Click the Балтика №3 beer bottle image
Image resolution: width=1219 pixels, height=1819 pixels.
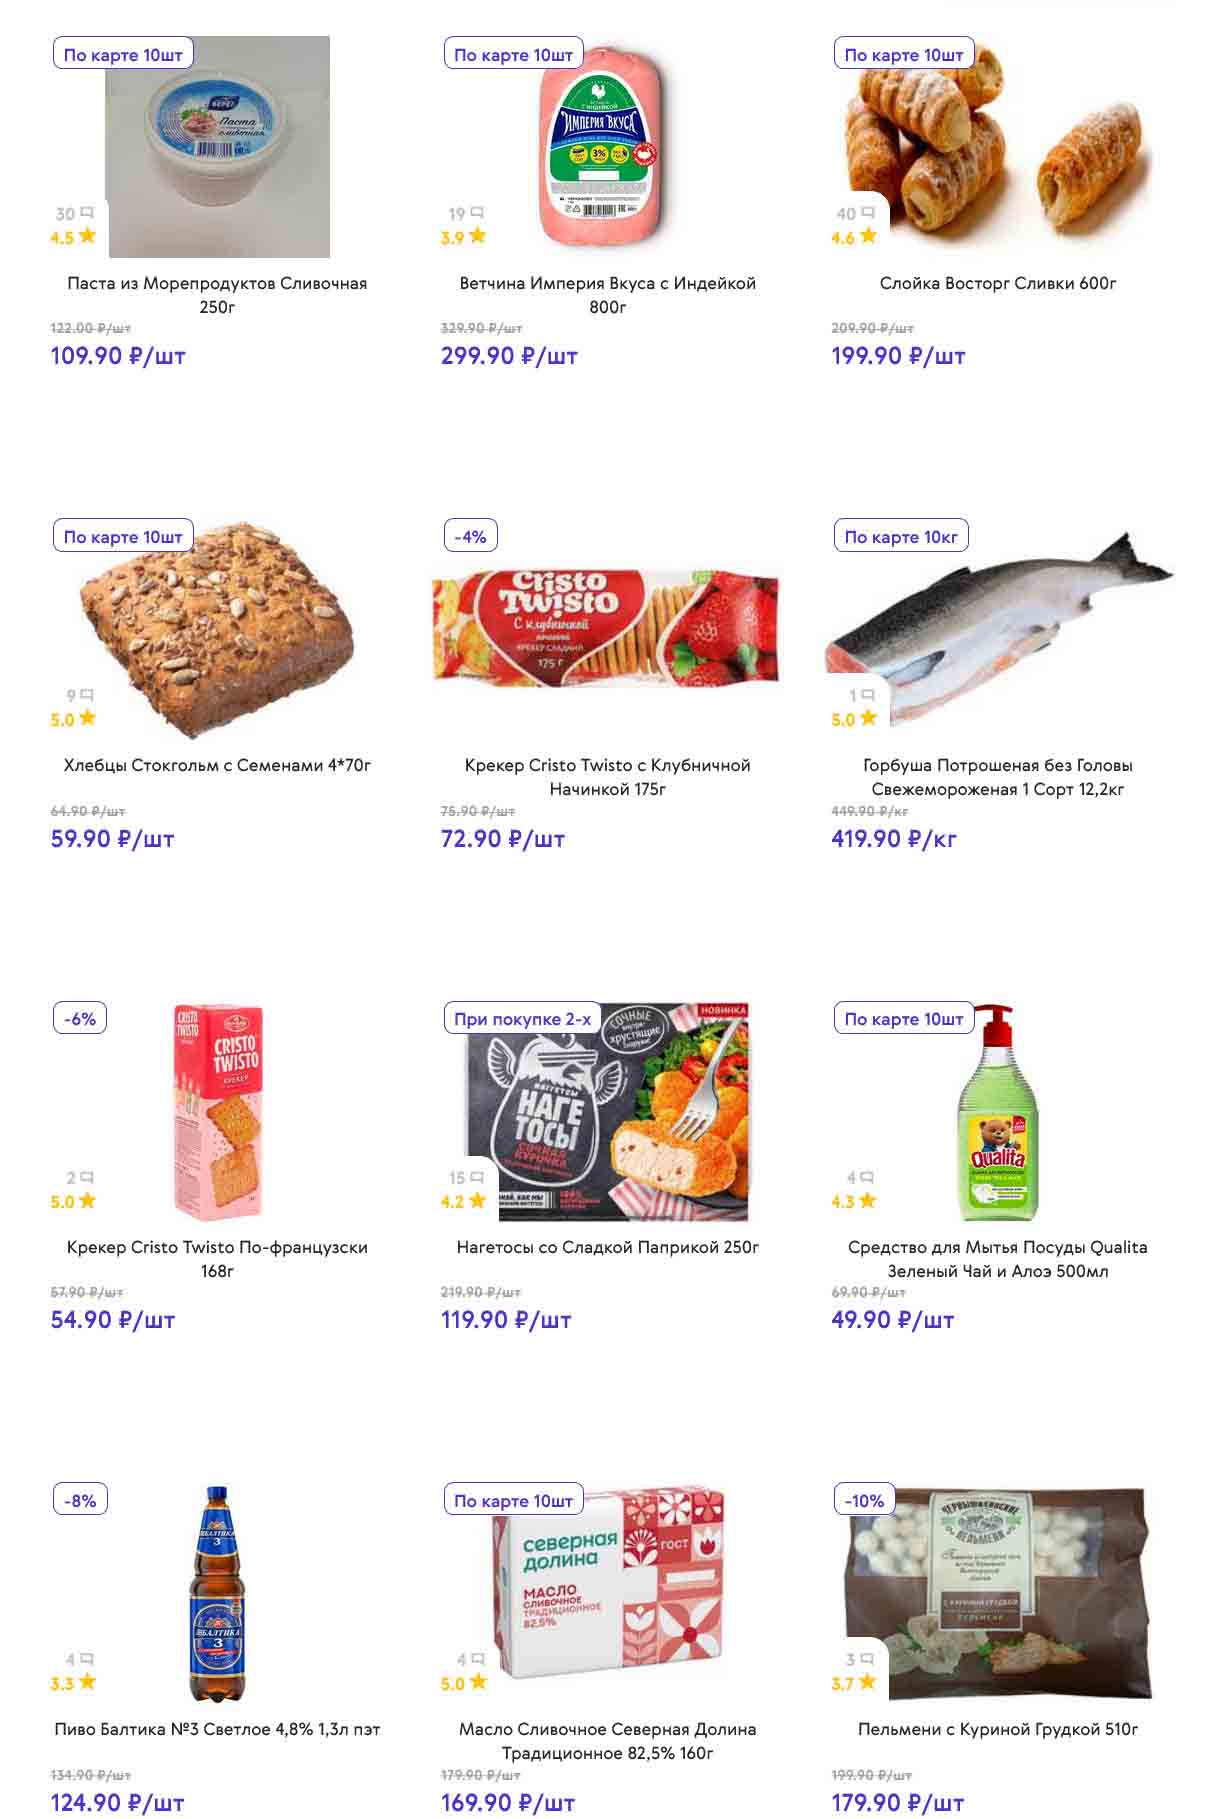click(x=217, y=1593)
